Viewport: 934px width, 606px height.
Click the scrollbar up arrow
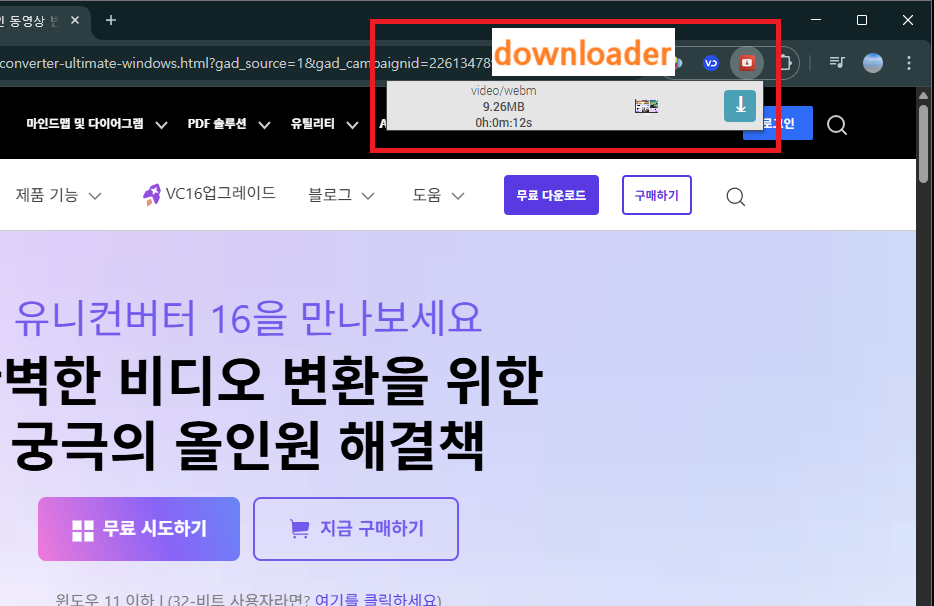923,95
